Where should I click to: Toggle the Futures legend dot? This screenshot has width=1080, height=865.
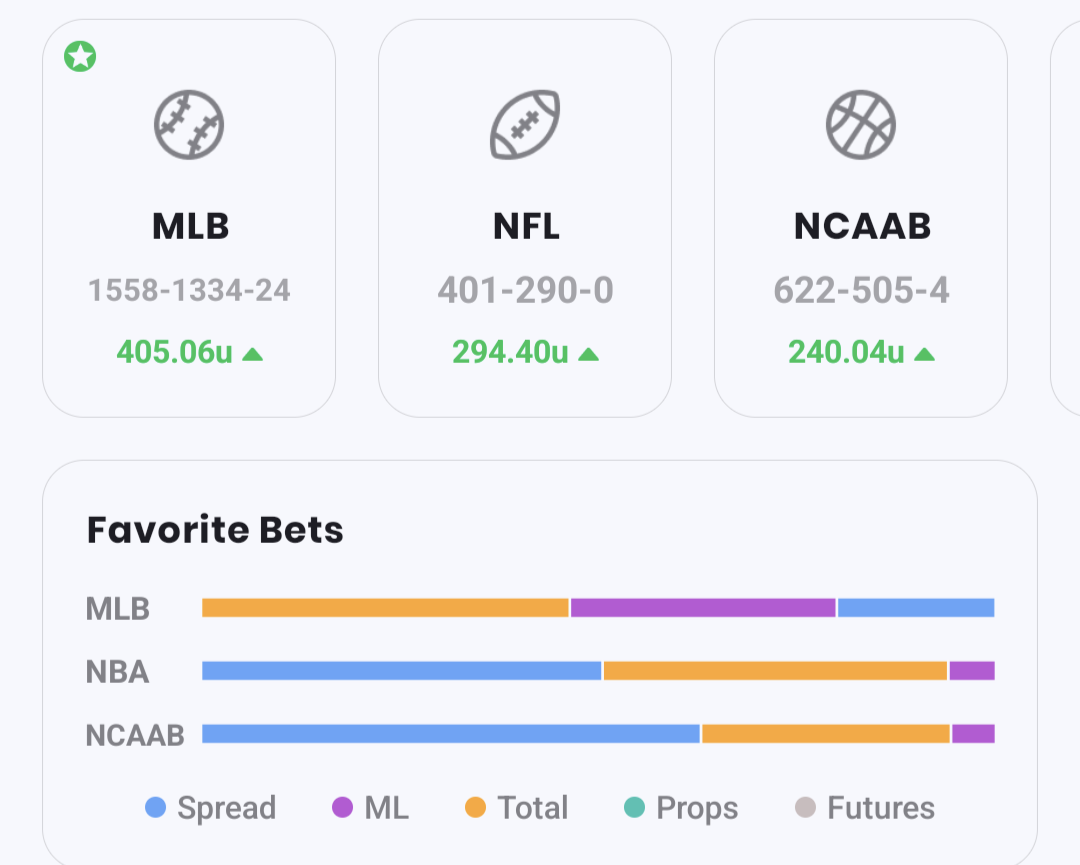pyautogui.click(x=805, y=807)
